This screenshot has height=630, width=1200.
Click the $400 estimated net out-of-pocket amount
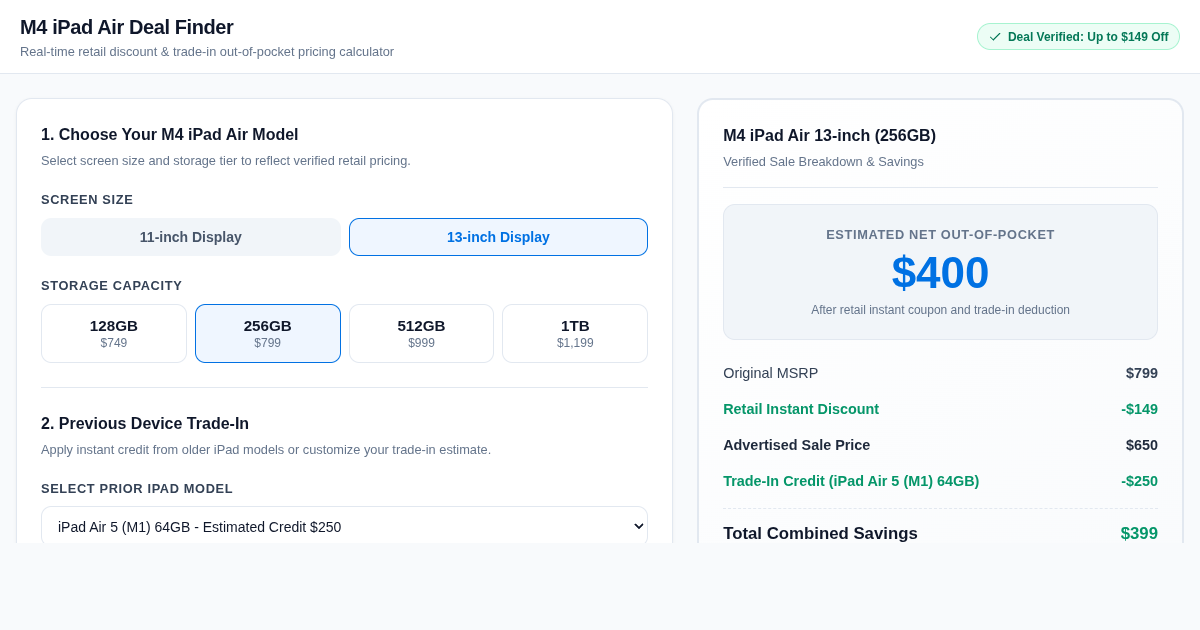940,273
